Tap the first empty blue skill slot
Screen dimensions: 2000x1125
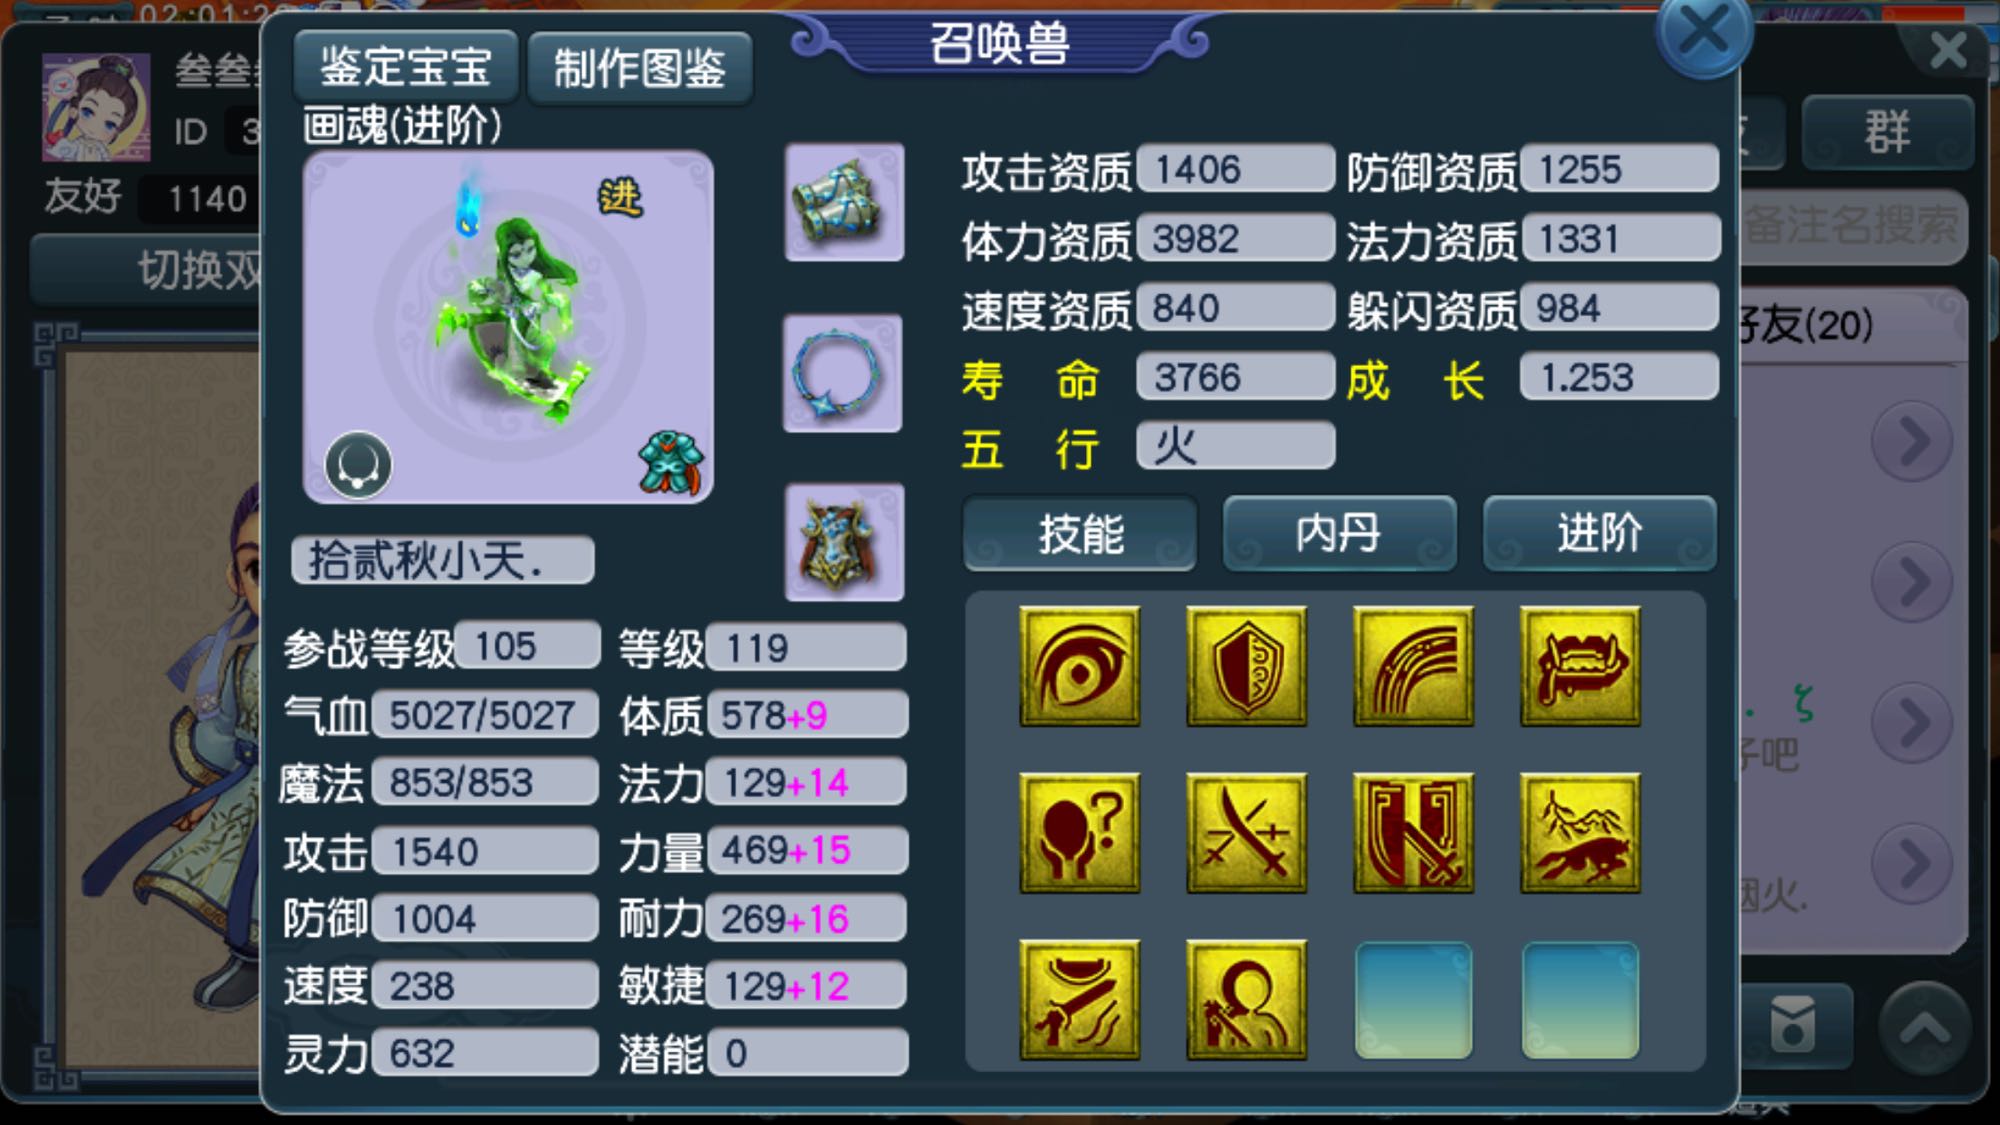[x=1413, y=1000]
